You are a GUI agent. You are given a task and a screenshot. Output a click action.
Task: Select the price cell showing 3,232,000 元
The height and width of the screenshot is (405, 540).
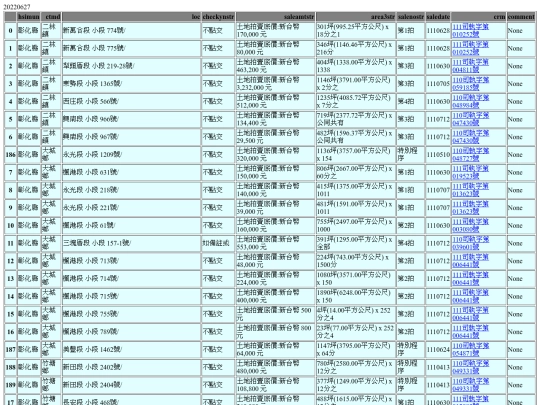pos(276,84)
